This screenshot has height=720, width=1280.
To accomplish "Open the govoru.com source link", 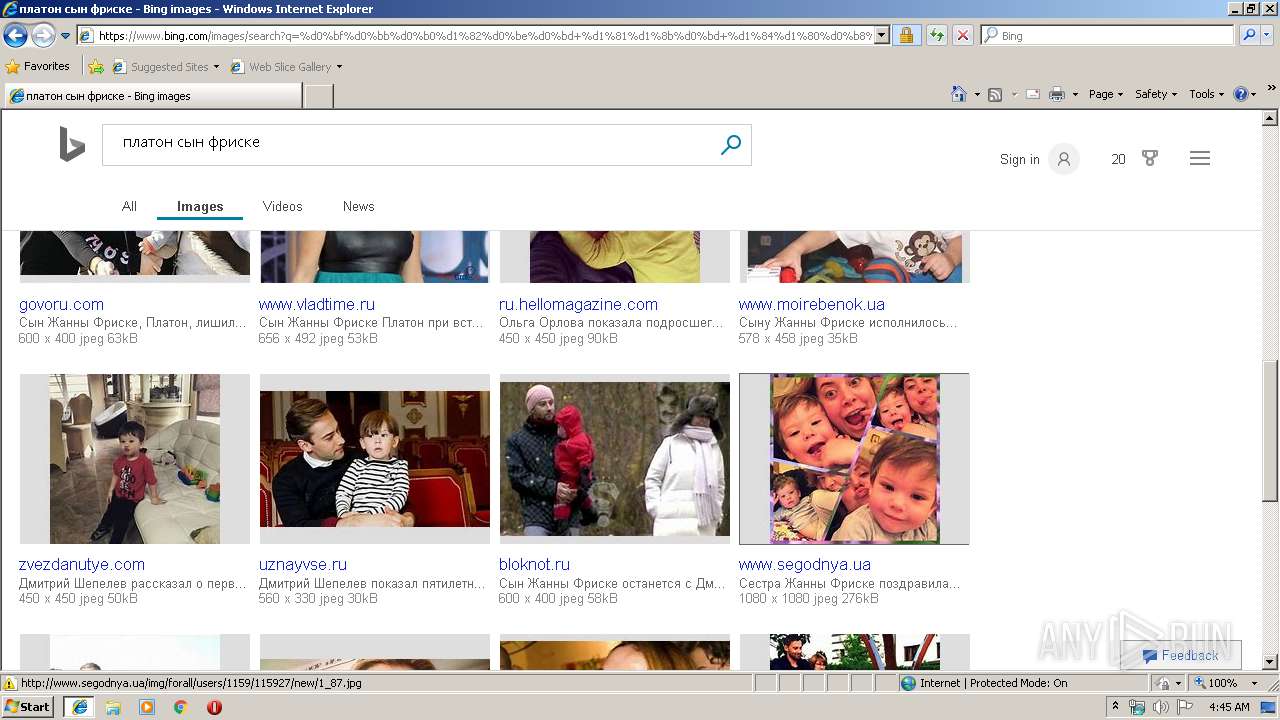I will pos(61,304).
